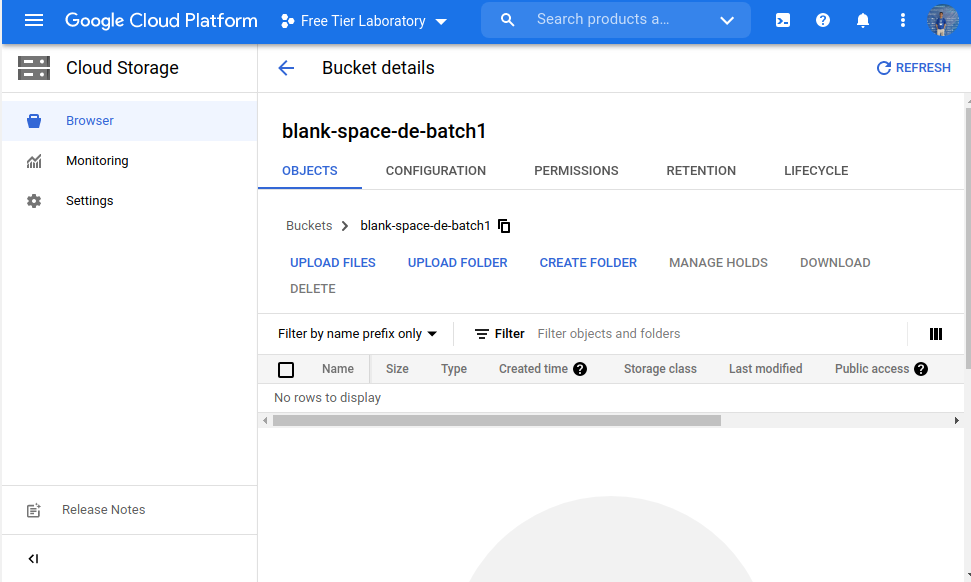Click the Browser bucket icon

34,121
